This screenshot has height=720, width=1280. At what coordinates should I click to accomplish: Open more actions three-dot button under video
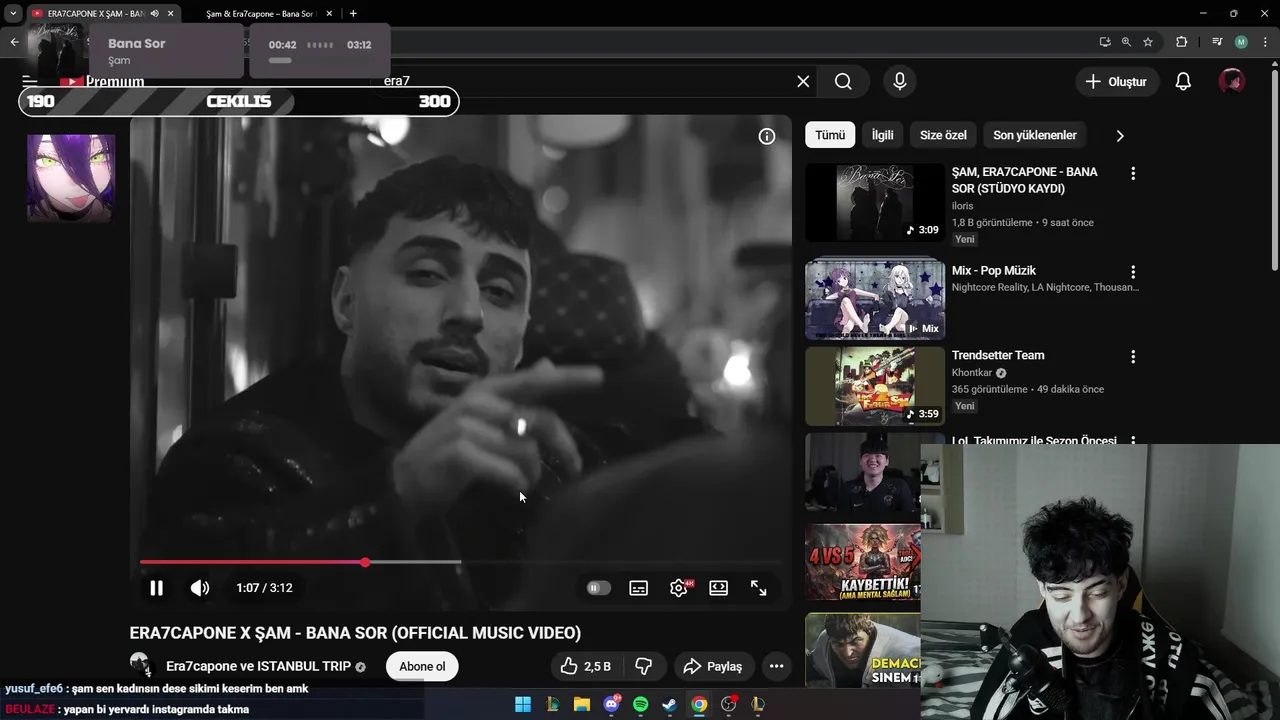tap(776, 666)
